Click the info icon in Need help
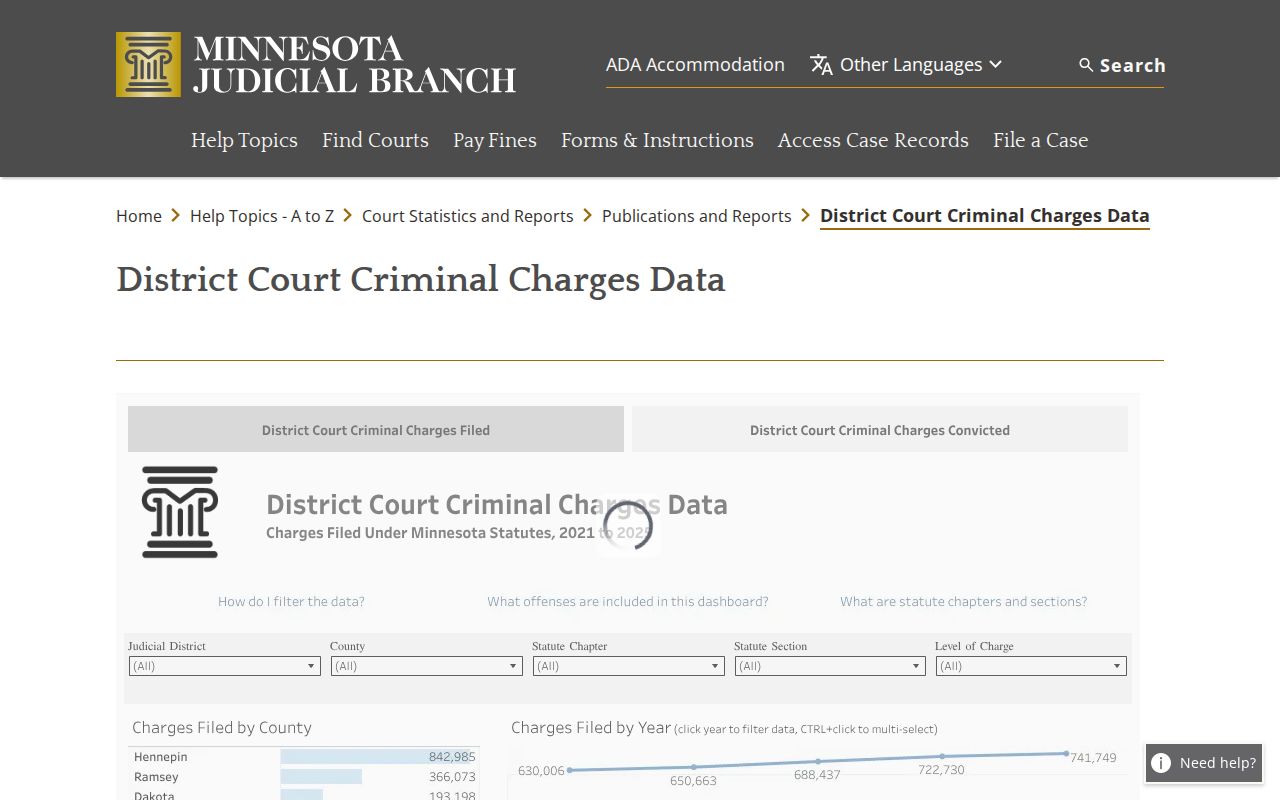 [1161, 763]
